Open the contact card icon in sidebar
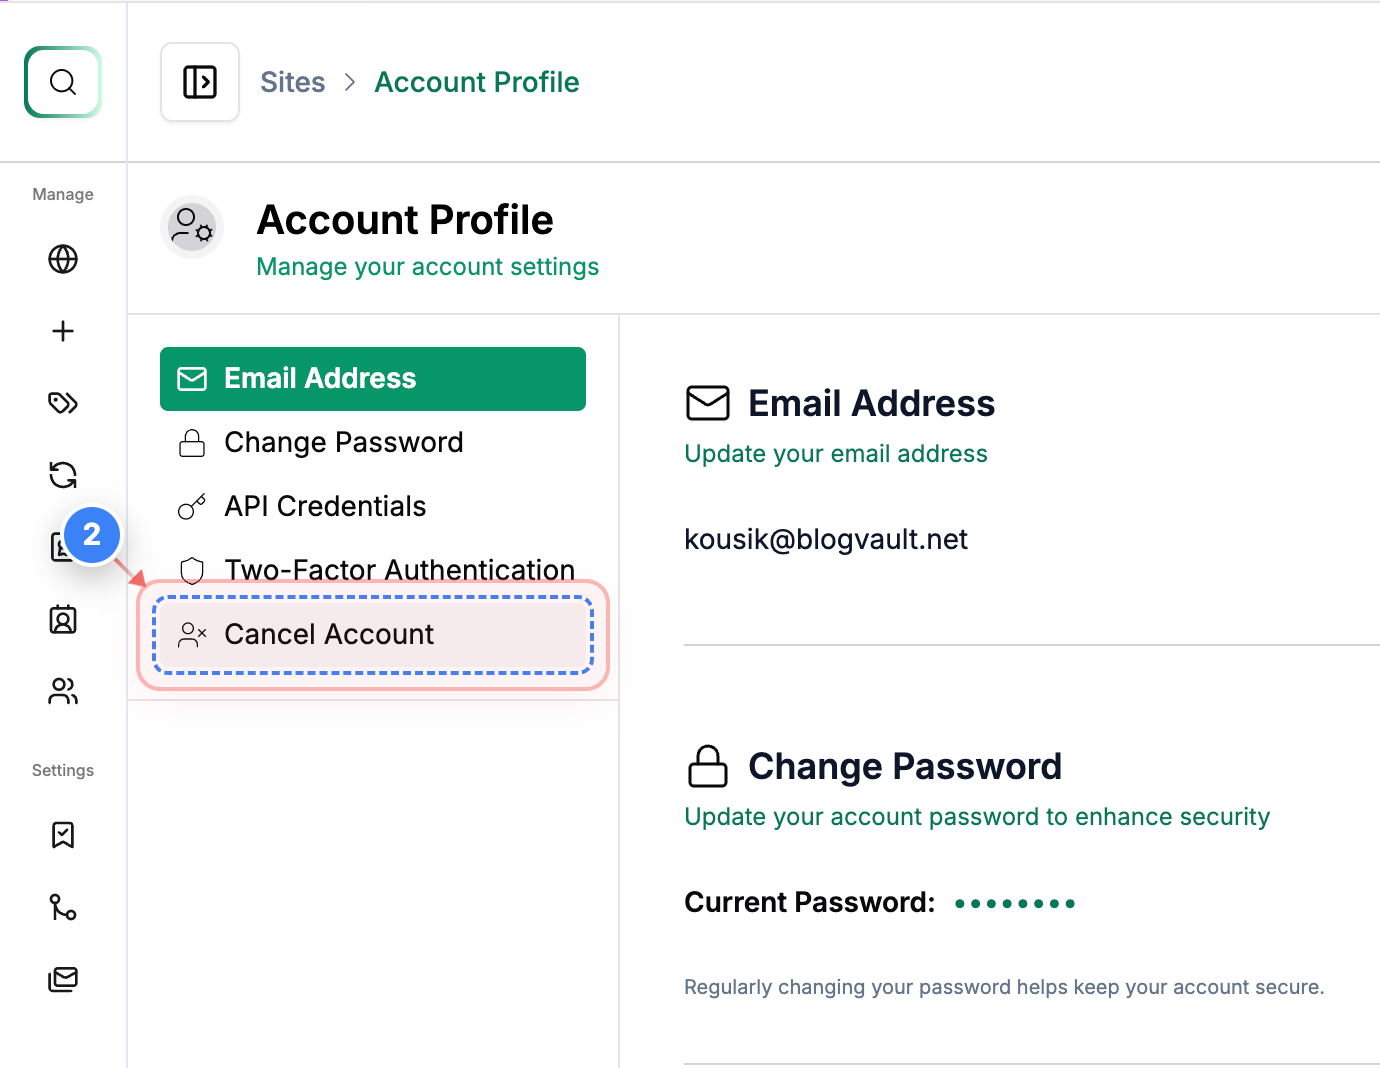Viewport: 1380px width, 1068px height. coord(62,547)
